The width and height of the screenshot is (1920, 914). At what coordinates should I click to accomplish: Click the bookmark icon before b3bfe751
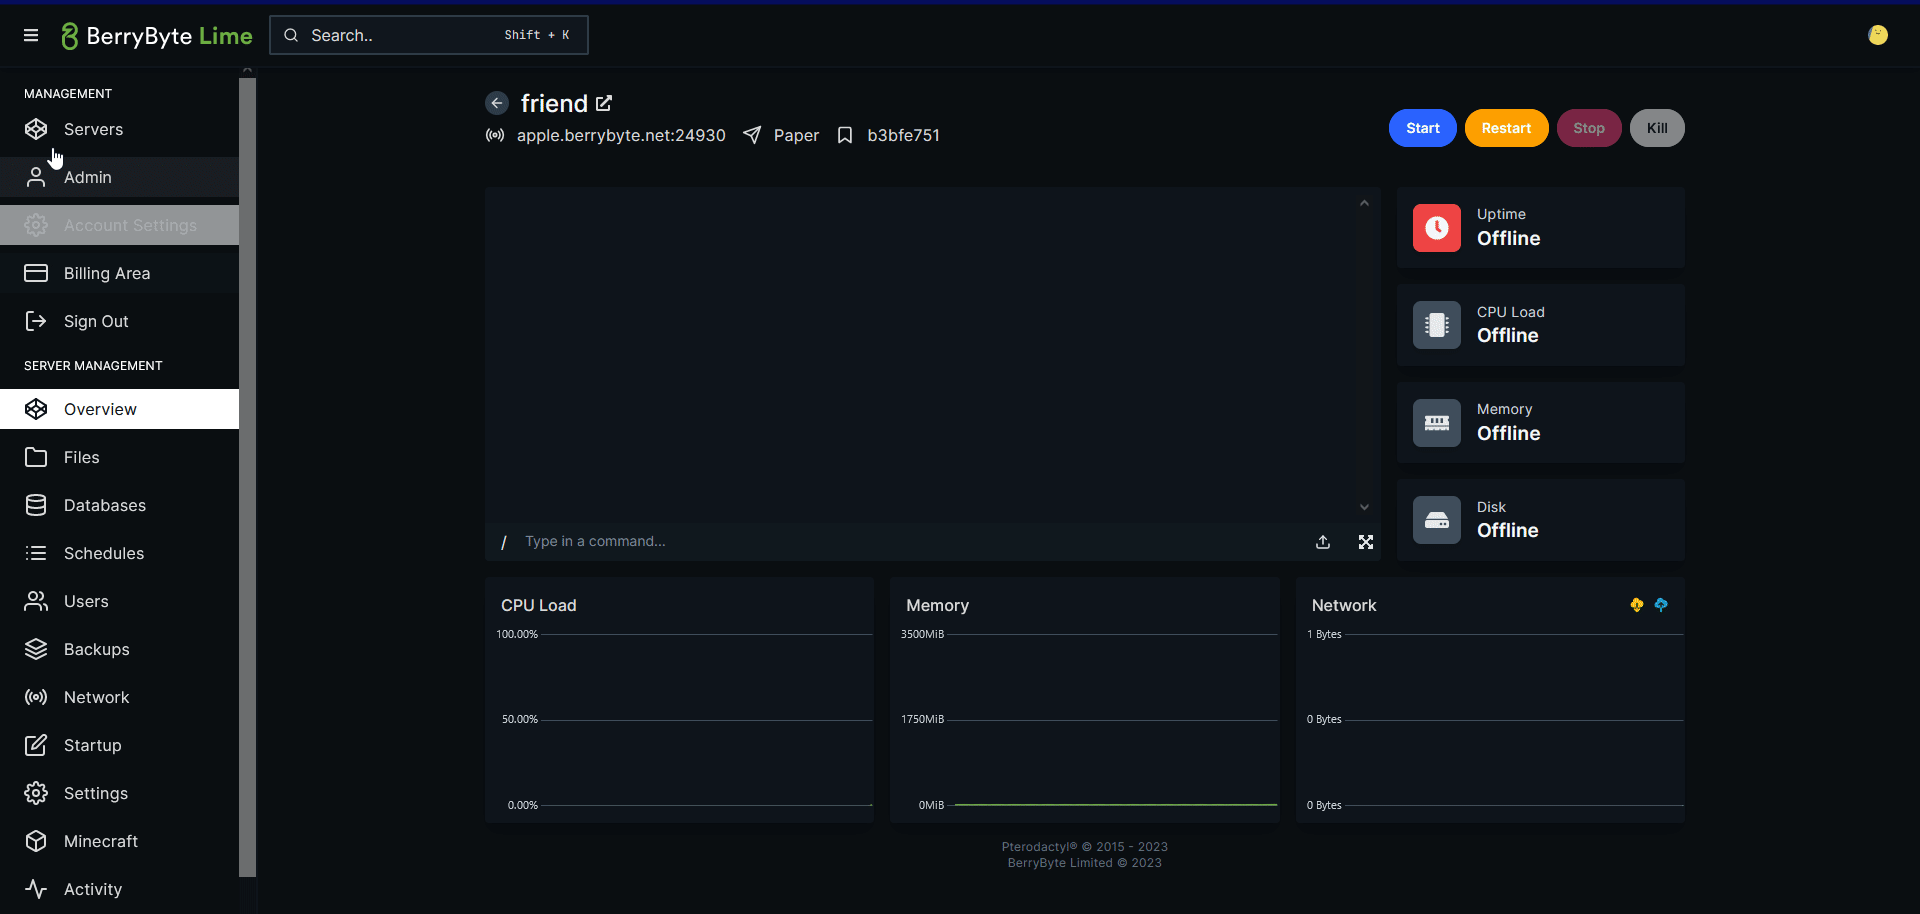click(845, 135)
